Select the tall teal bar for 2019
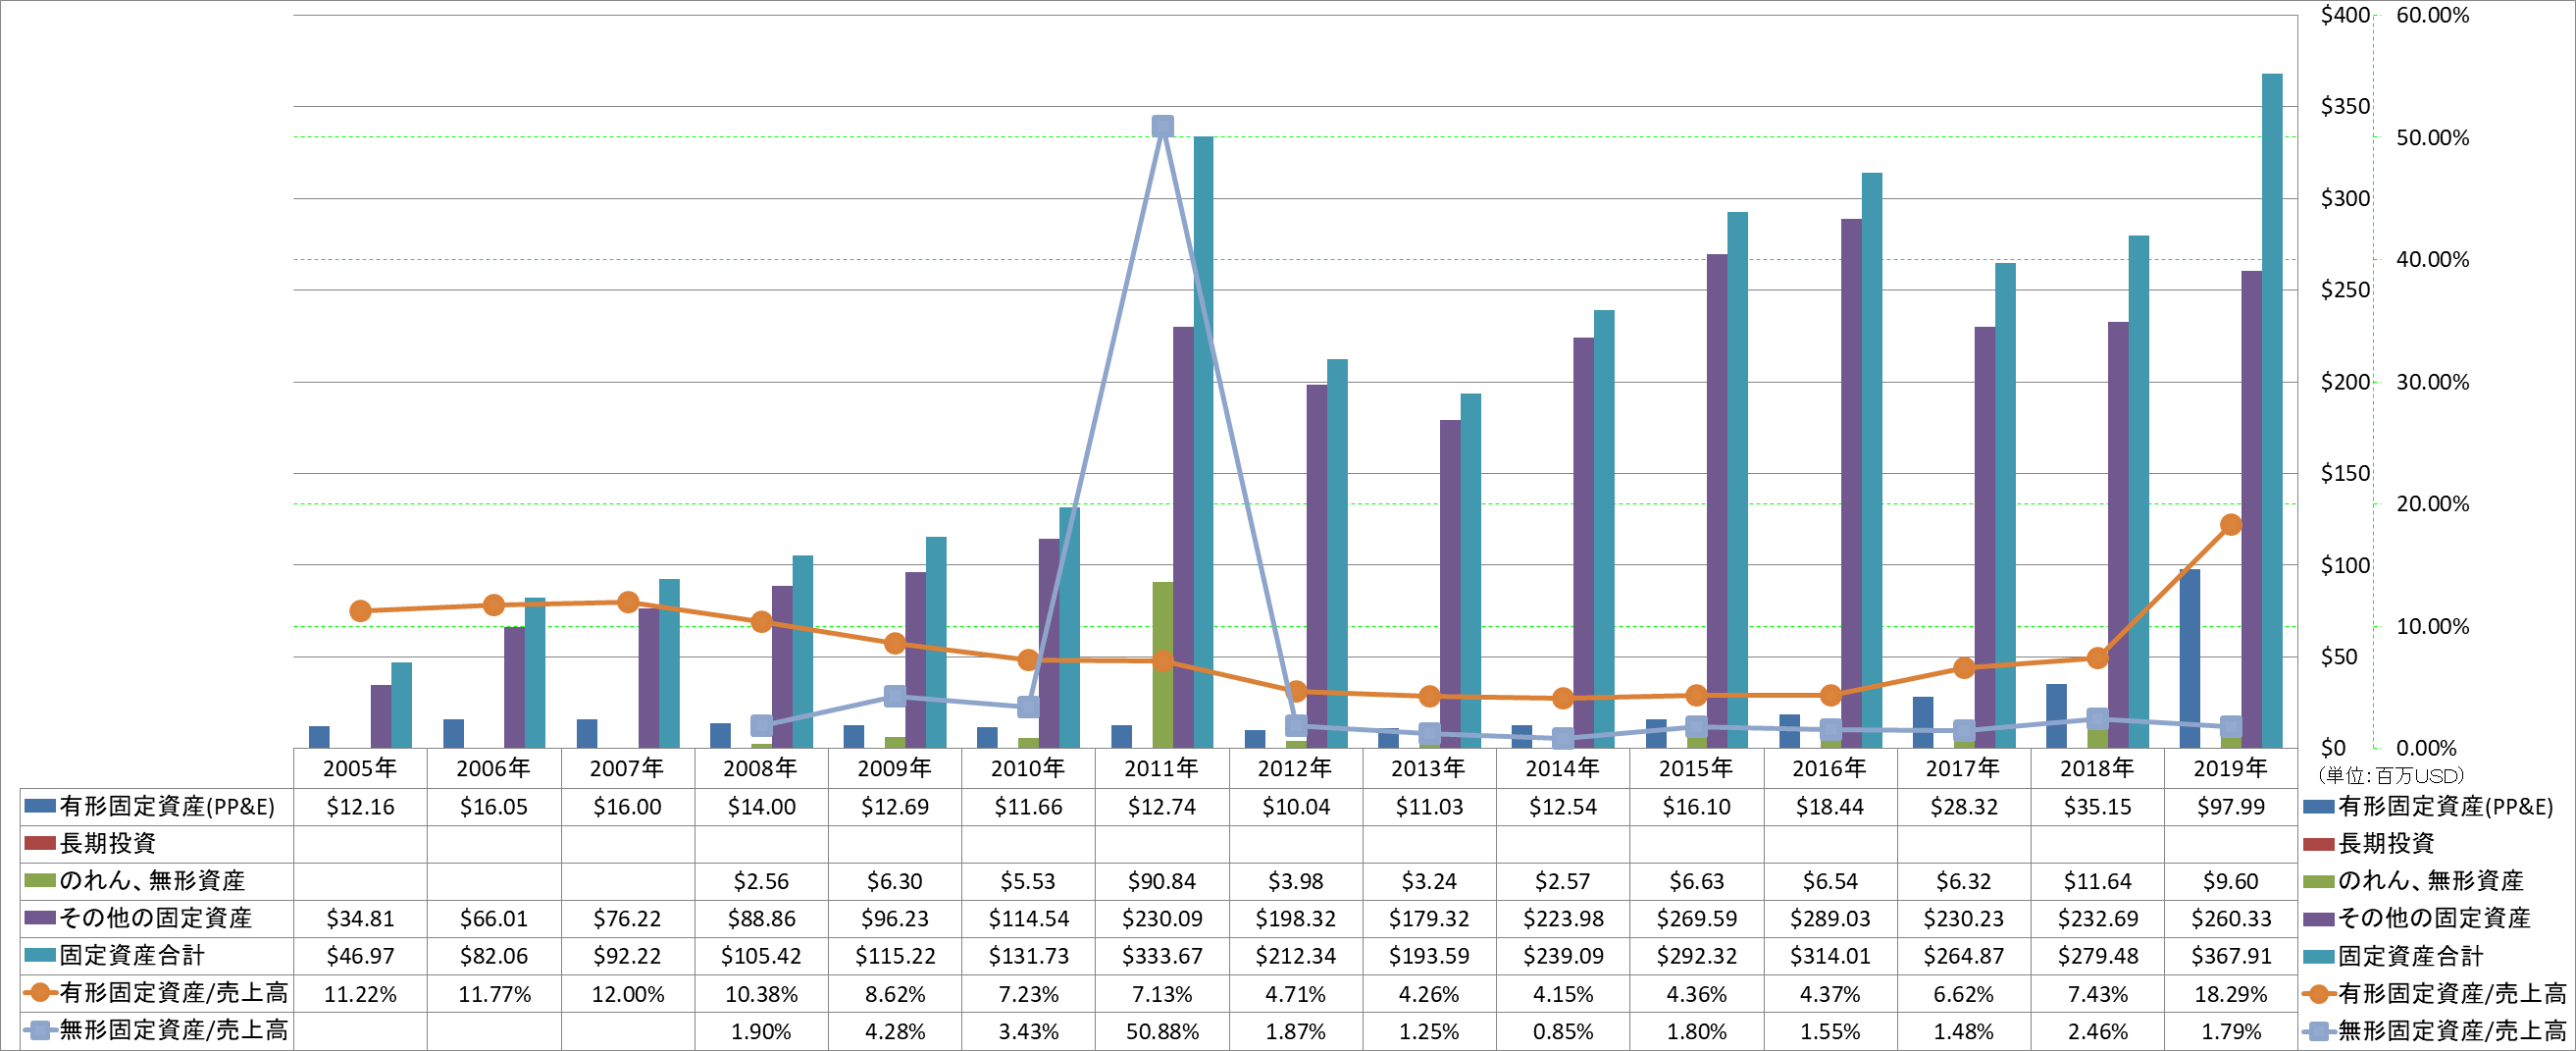The height and width of the screenshot is (1051, 2576). [x=2272, y=411]
